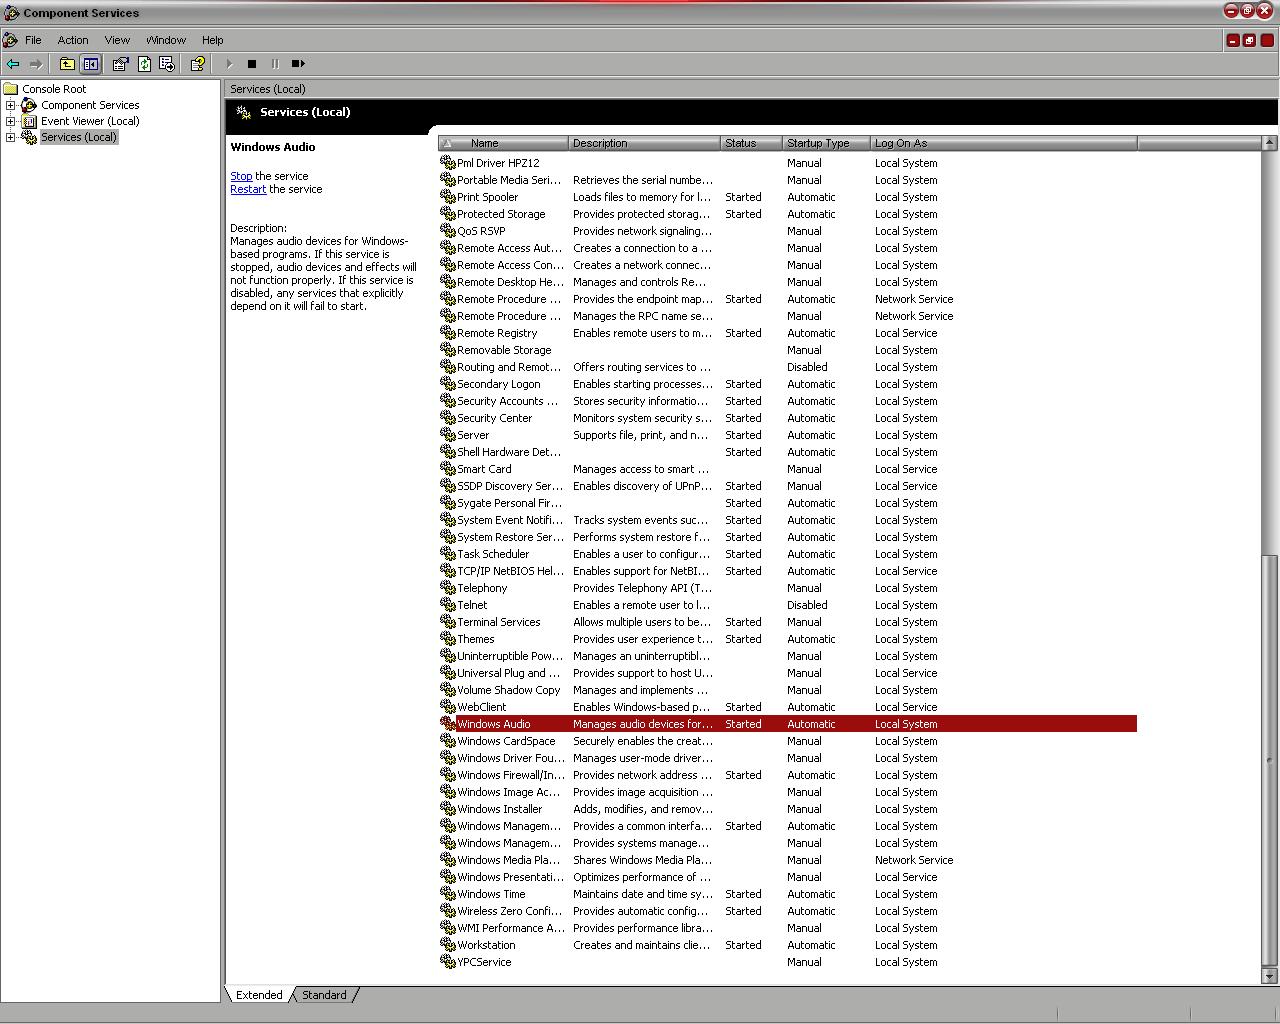
Task: Click the Restart the service link
Action: tap(248, 189)
